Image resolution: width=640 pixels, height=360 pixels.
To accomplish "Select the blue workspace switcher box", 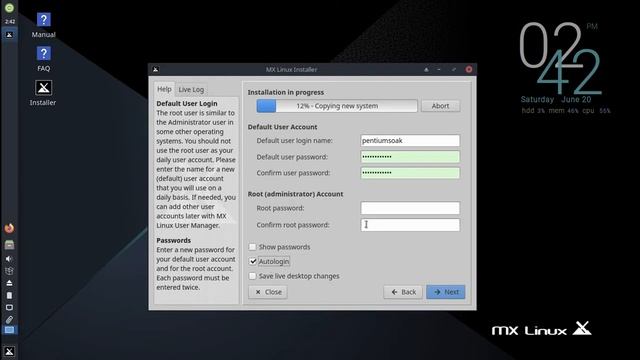I will click(9, 330).
